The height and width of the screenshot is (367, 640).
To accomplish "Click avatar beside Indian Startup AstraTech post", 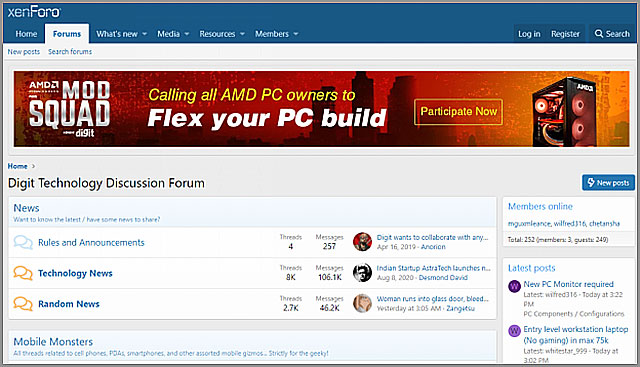I will (362, 272).
